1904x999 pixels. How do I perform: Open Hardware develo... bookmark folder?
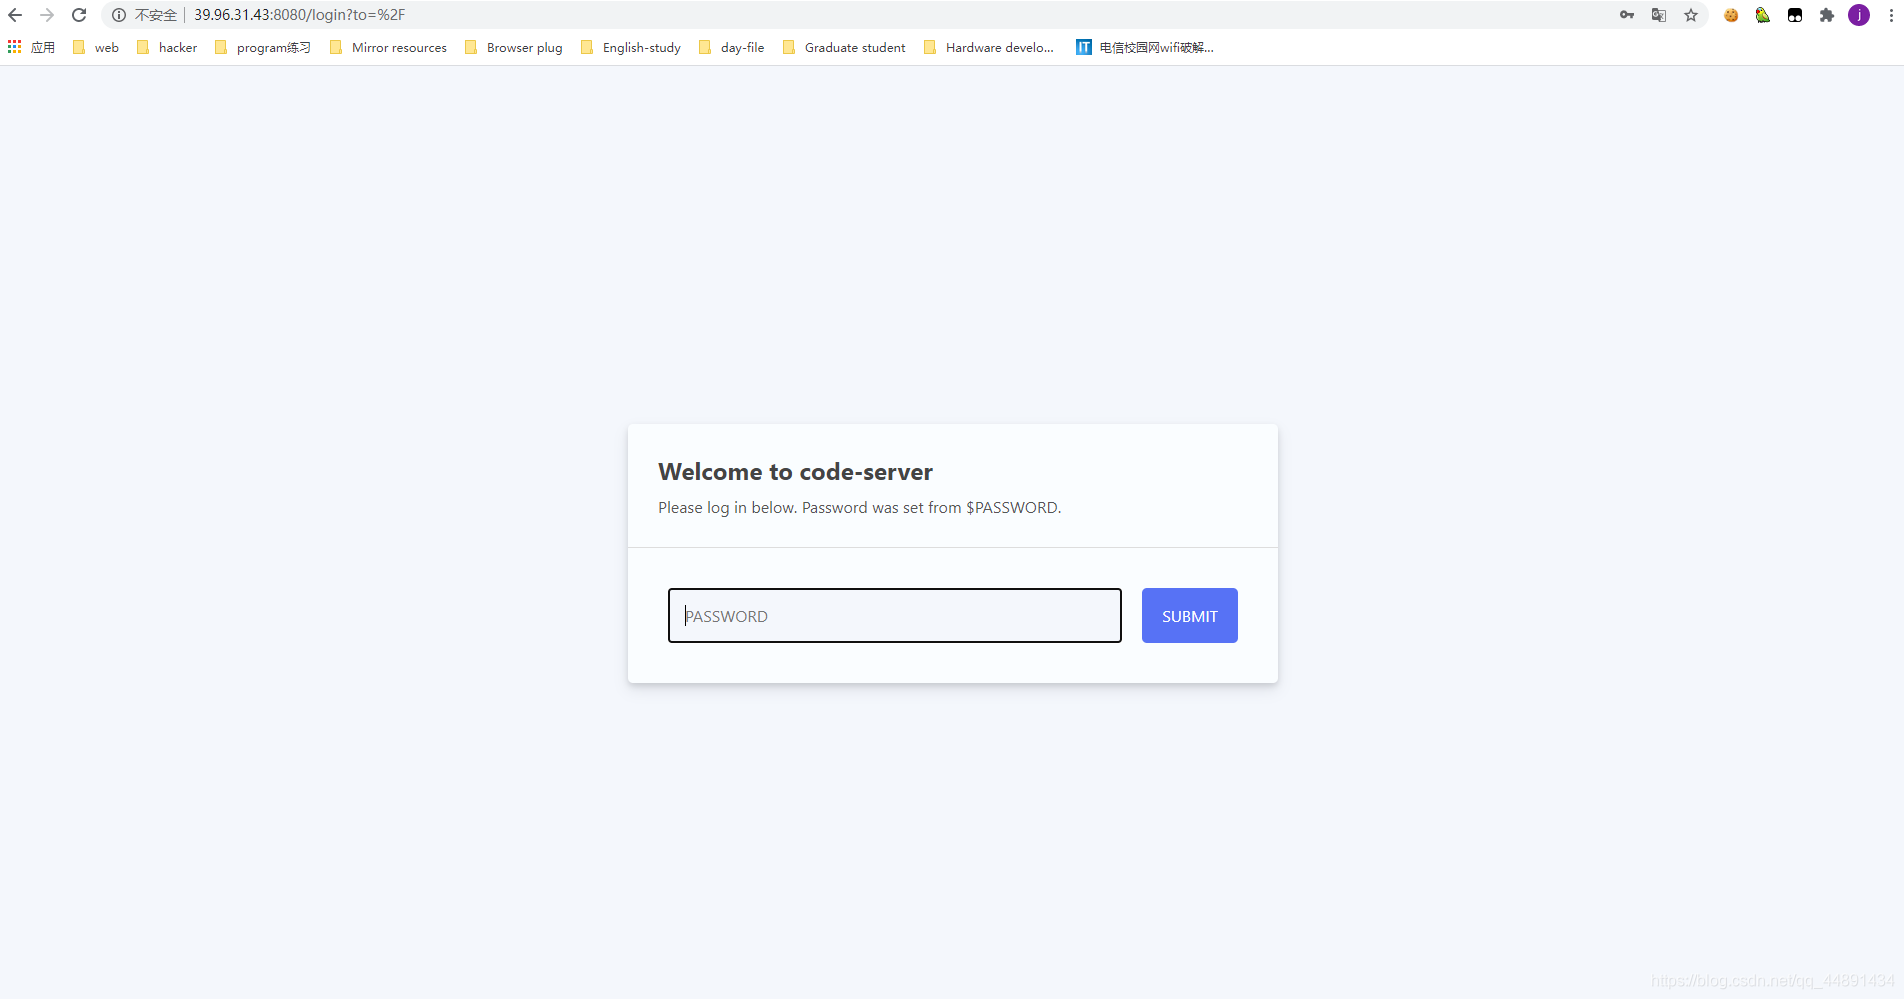point(989,47)
